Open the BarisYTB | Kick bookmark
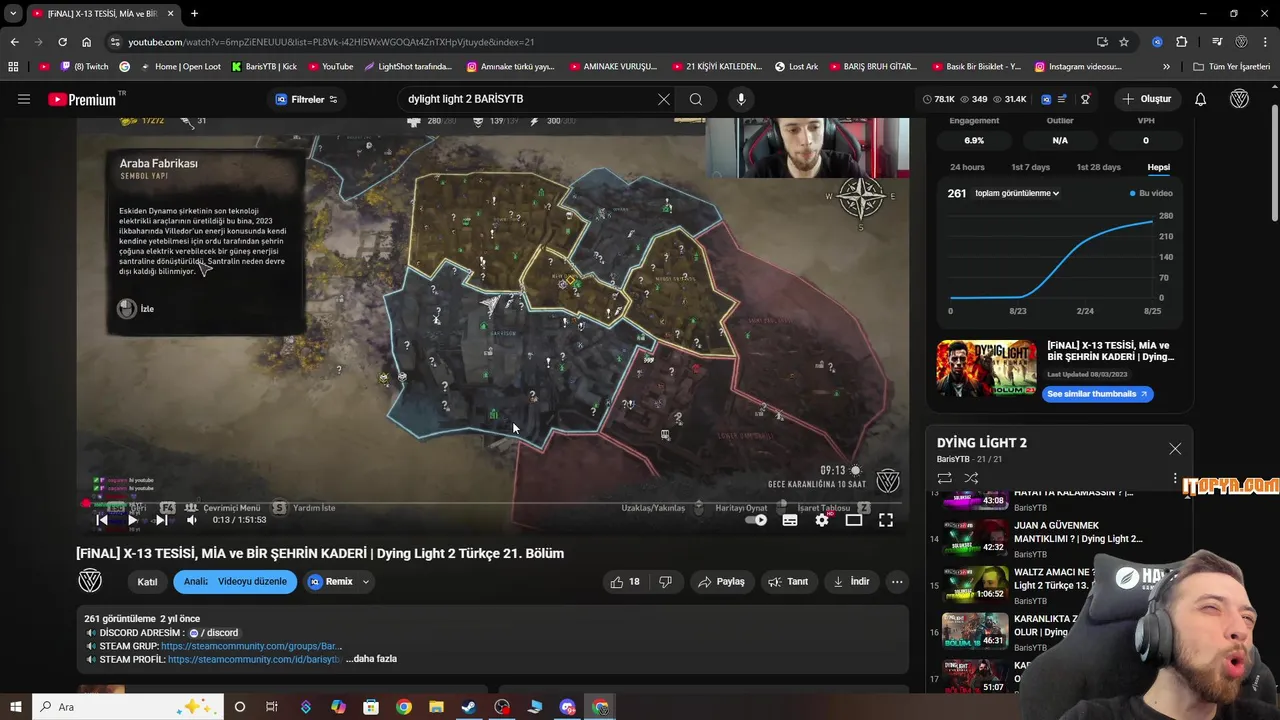 (264, 67)
